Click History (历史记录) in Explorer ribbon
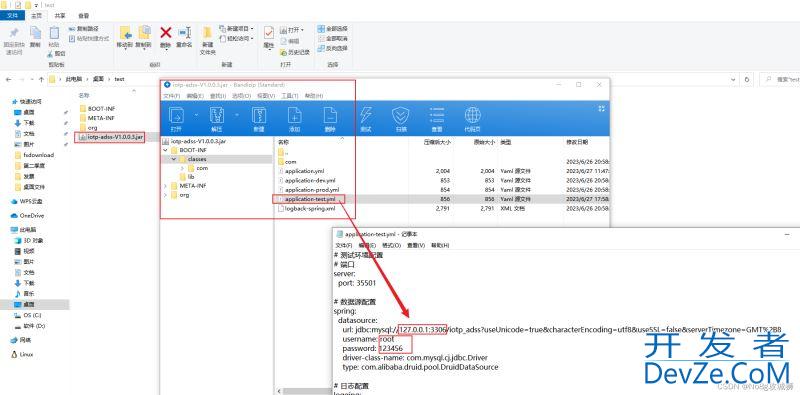The width and height of the screenshot is (800, 395). 295,52
